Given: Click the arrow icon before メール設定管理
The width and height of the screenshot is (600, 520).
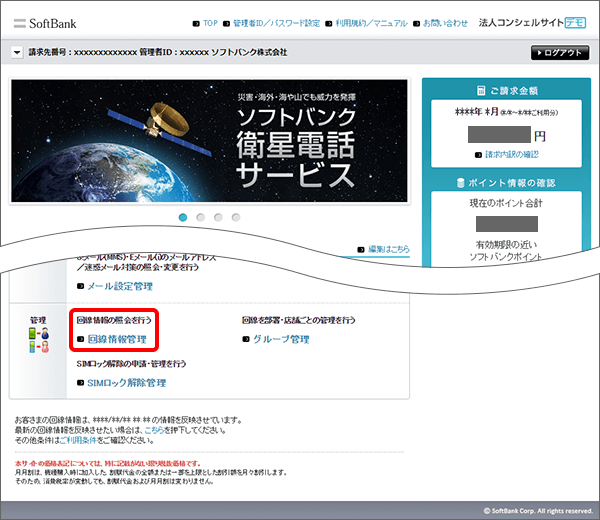Looking at the screenshot, I should [x=80, y=286].
